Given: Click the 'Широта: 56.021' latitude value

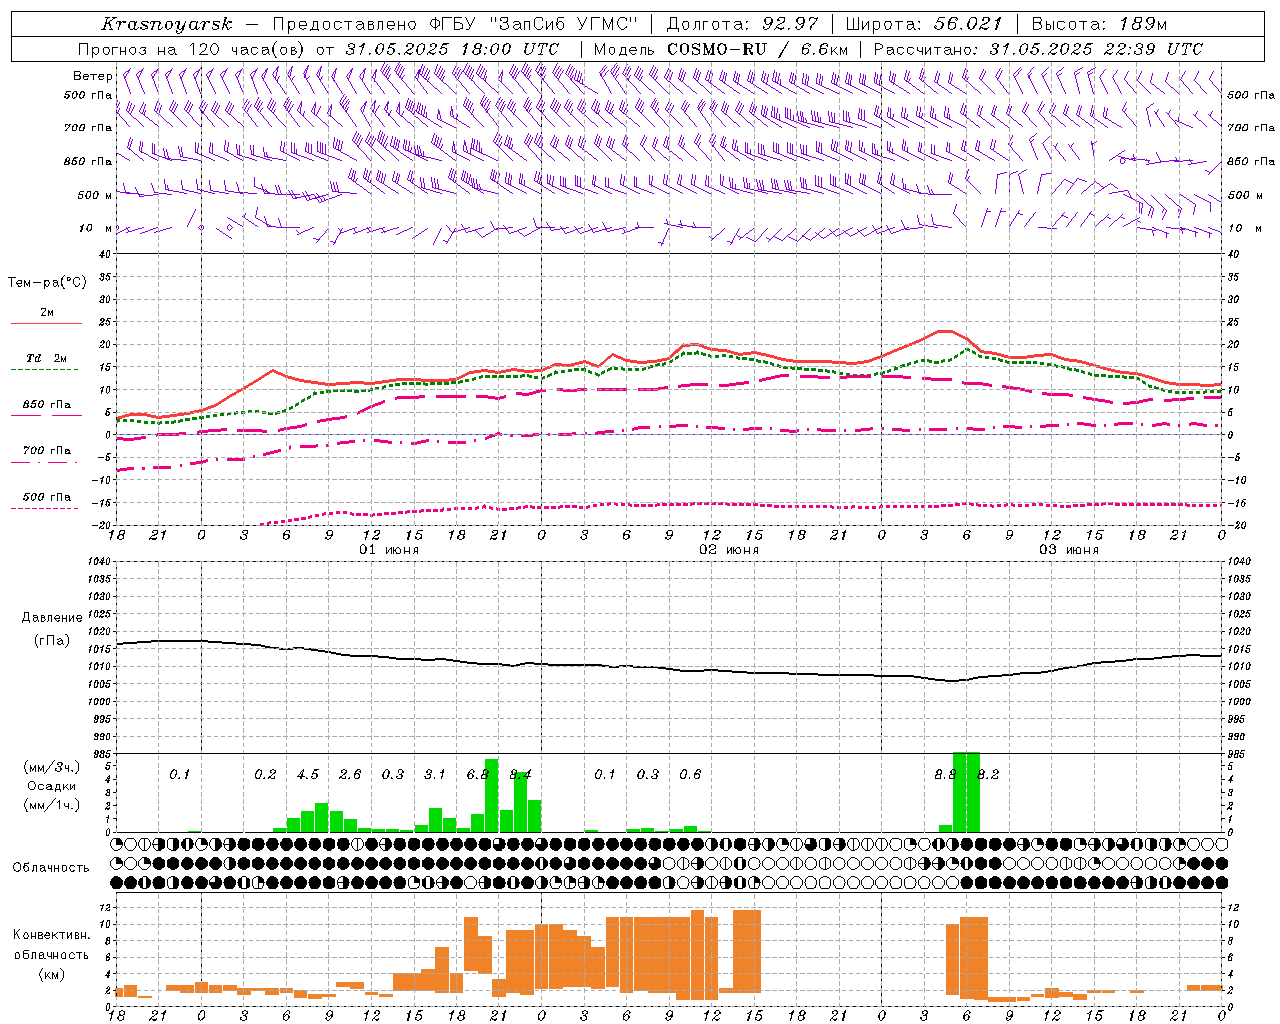Looking at the screenshot, I should pos(923,24).
